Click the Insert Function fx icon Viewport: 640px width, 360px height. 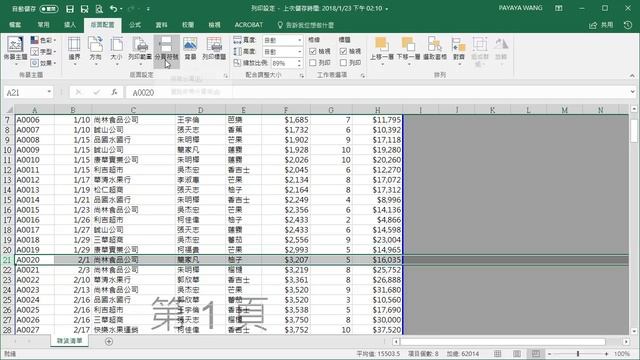tap(115, 92)
